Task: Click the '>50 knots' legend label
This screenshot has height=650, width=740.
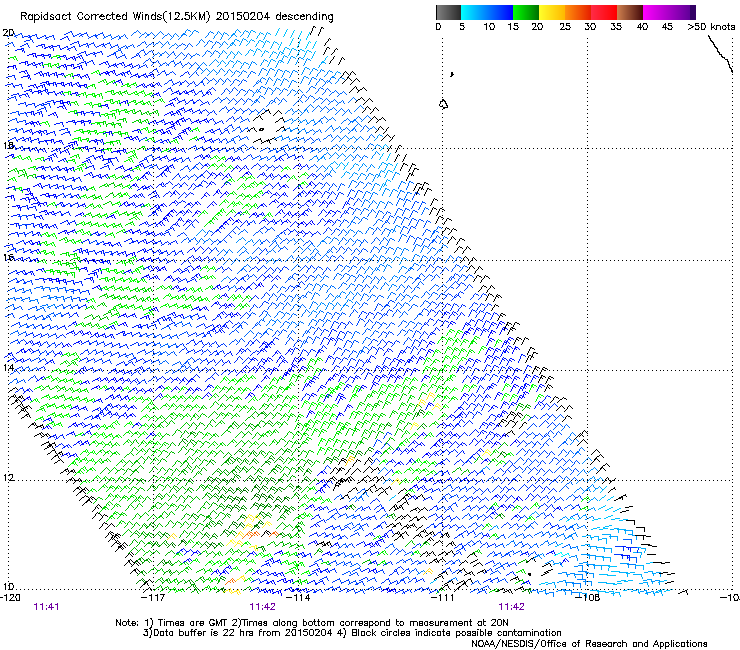Action: coord(711,27)
